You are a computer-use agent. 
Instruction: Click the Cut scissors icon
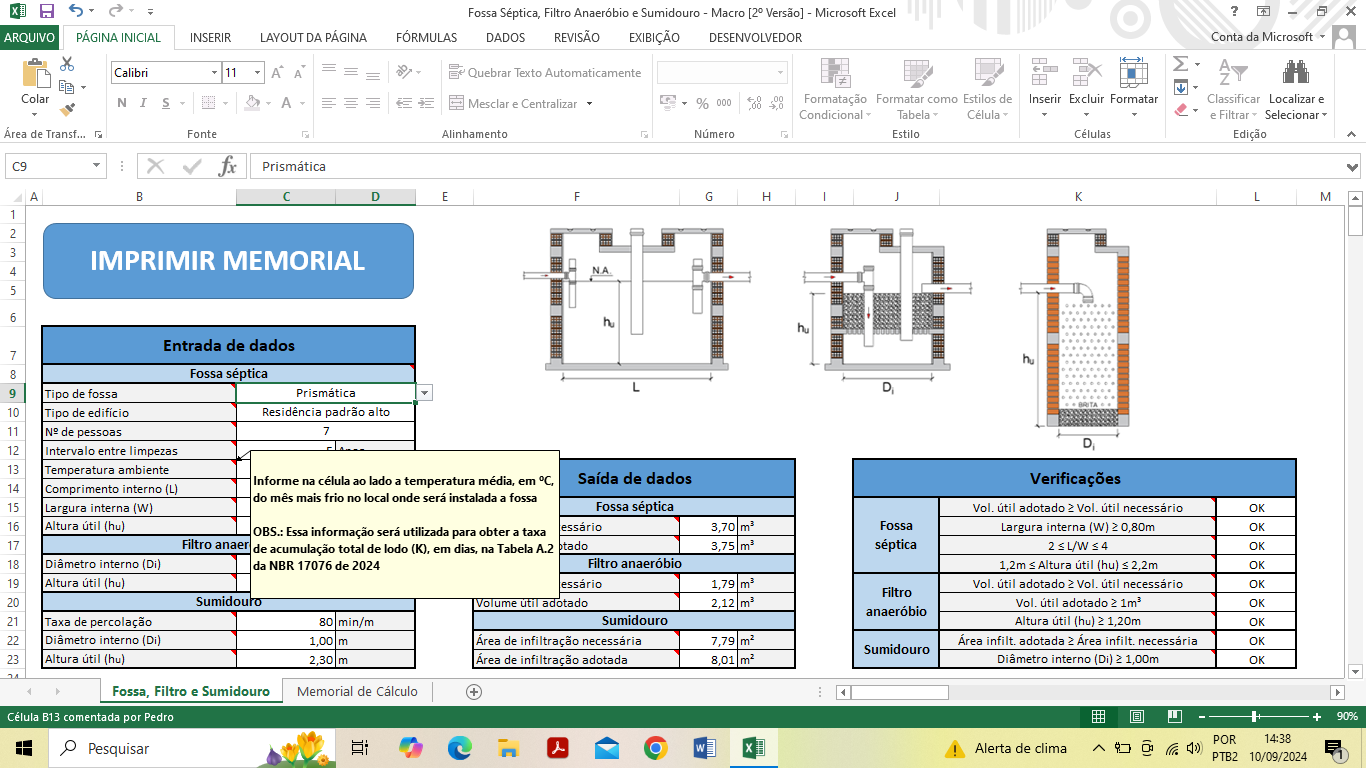click(x=67, y=64)
